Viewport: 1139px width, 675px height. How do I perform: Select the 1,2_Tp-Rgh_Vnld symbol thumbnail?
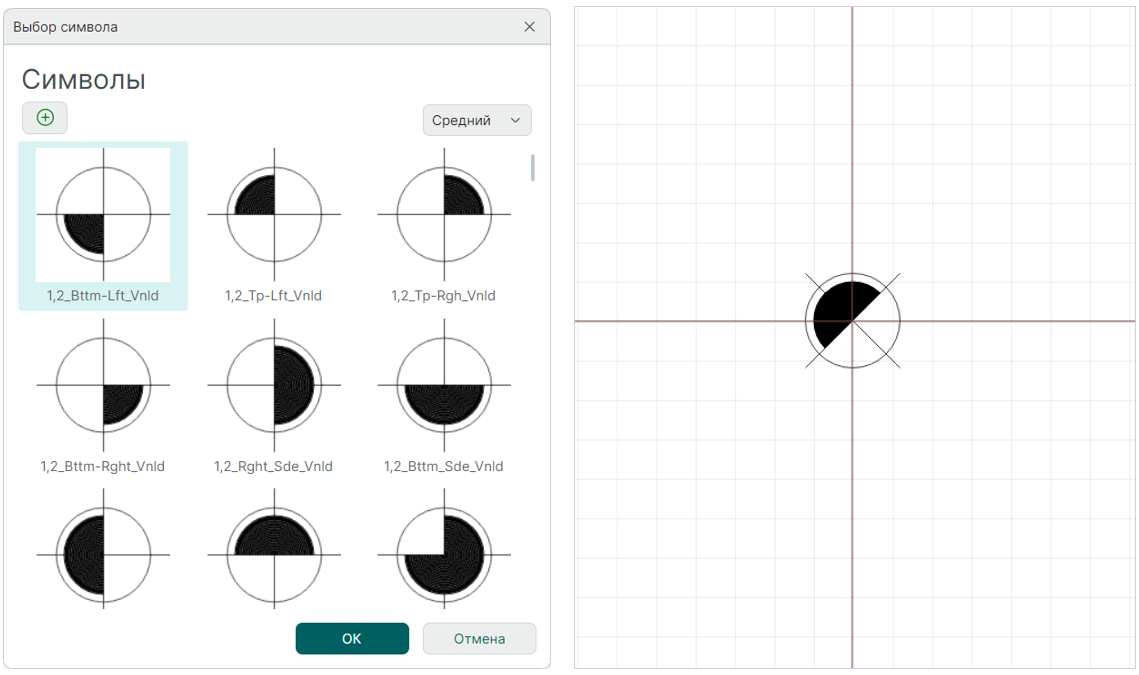click(444, 214)
